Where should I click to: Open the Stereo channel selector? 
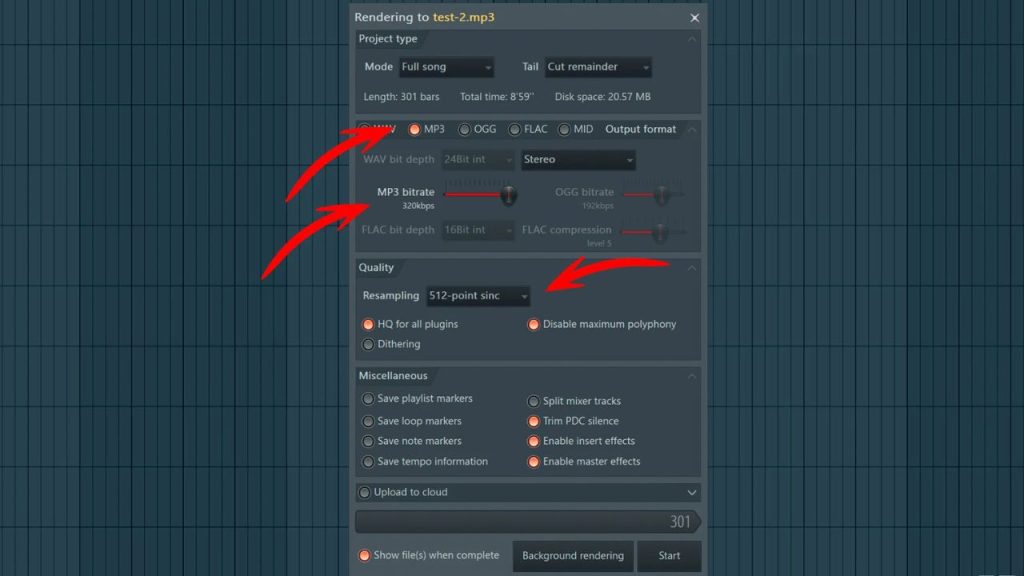point(578,160)
